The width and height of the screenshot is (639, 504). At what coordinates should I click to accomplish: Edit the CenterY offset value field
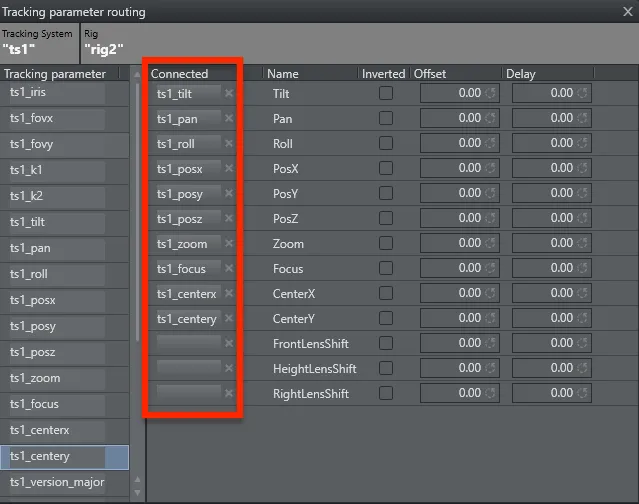[460, 318]
